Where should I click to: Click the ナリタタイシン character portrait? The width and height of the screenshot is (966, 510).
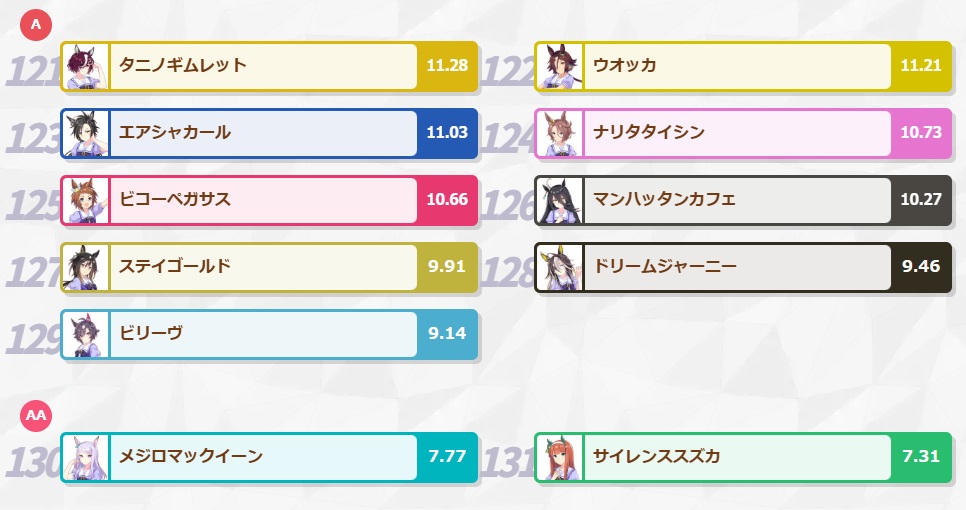coord(559,134)
